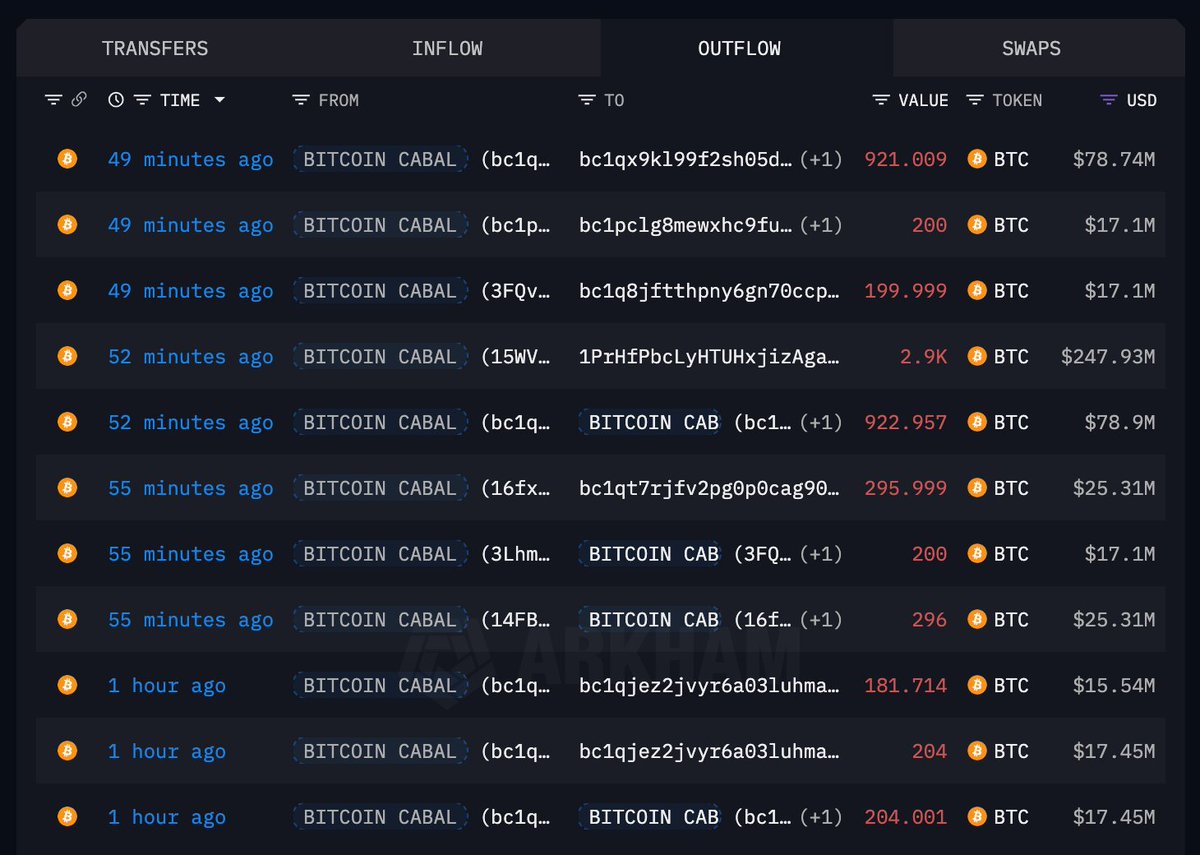Go to the SWAPS tab
This screenshot has height=855, width=1200.
pos(1031,48)
